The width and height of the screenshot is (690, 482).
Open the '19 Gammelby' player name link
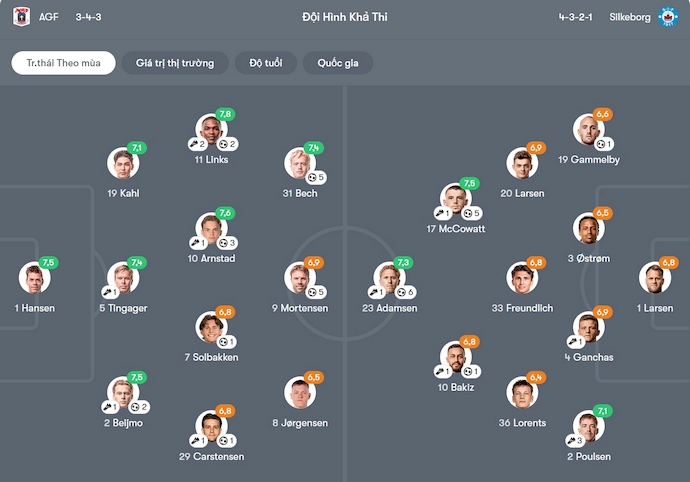click(589, 160)
